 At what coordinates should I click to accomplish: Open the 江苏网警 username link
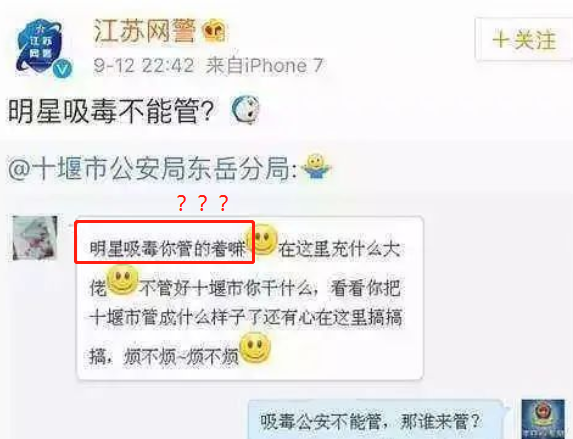coord(144,31)
